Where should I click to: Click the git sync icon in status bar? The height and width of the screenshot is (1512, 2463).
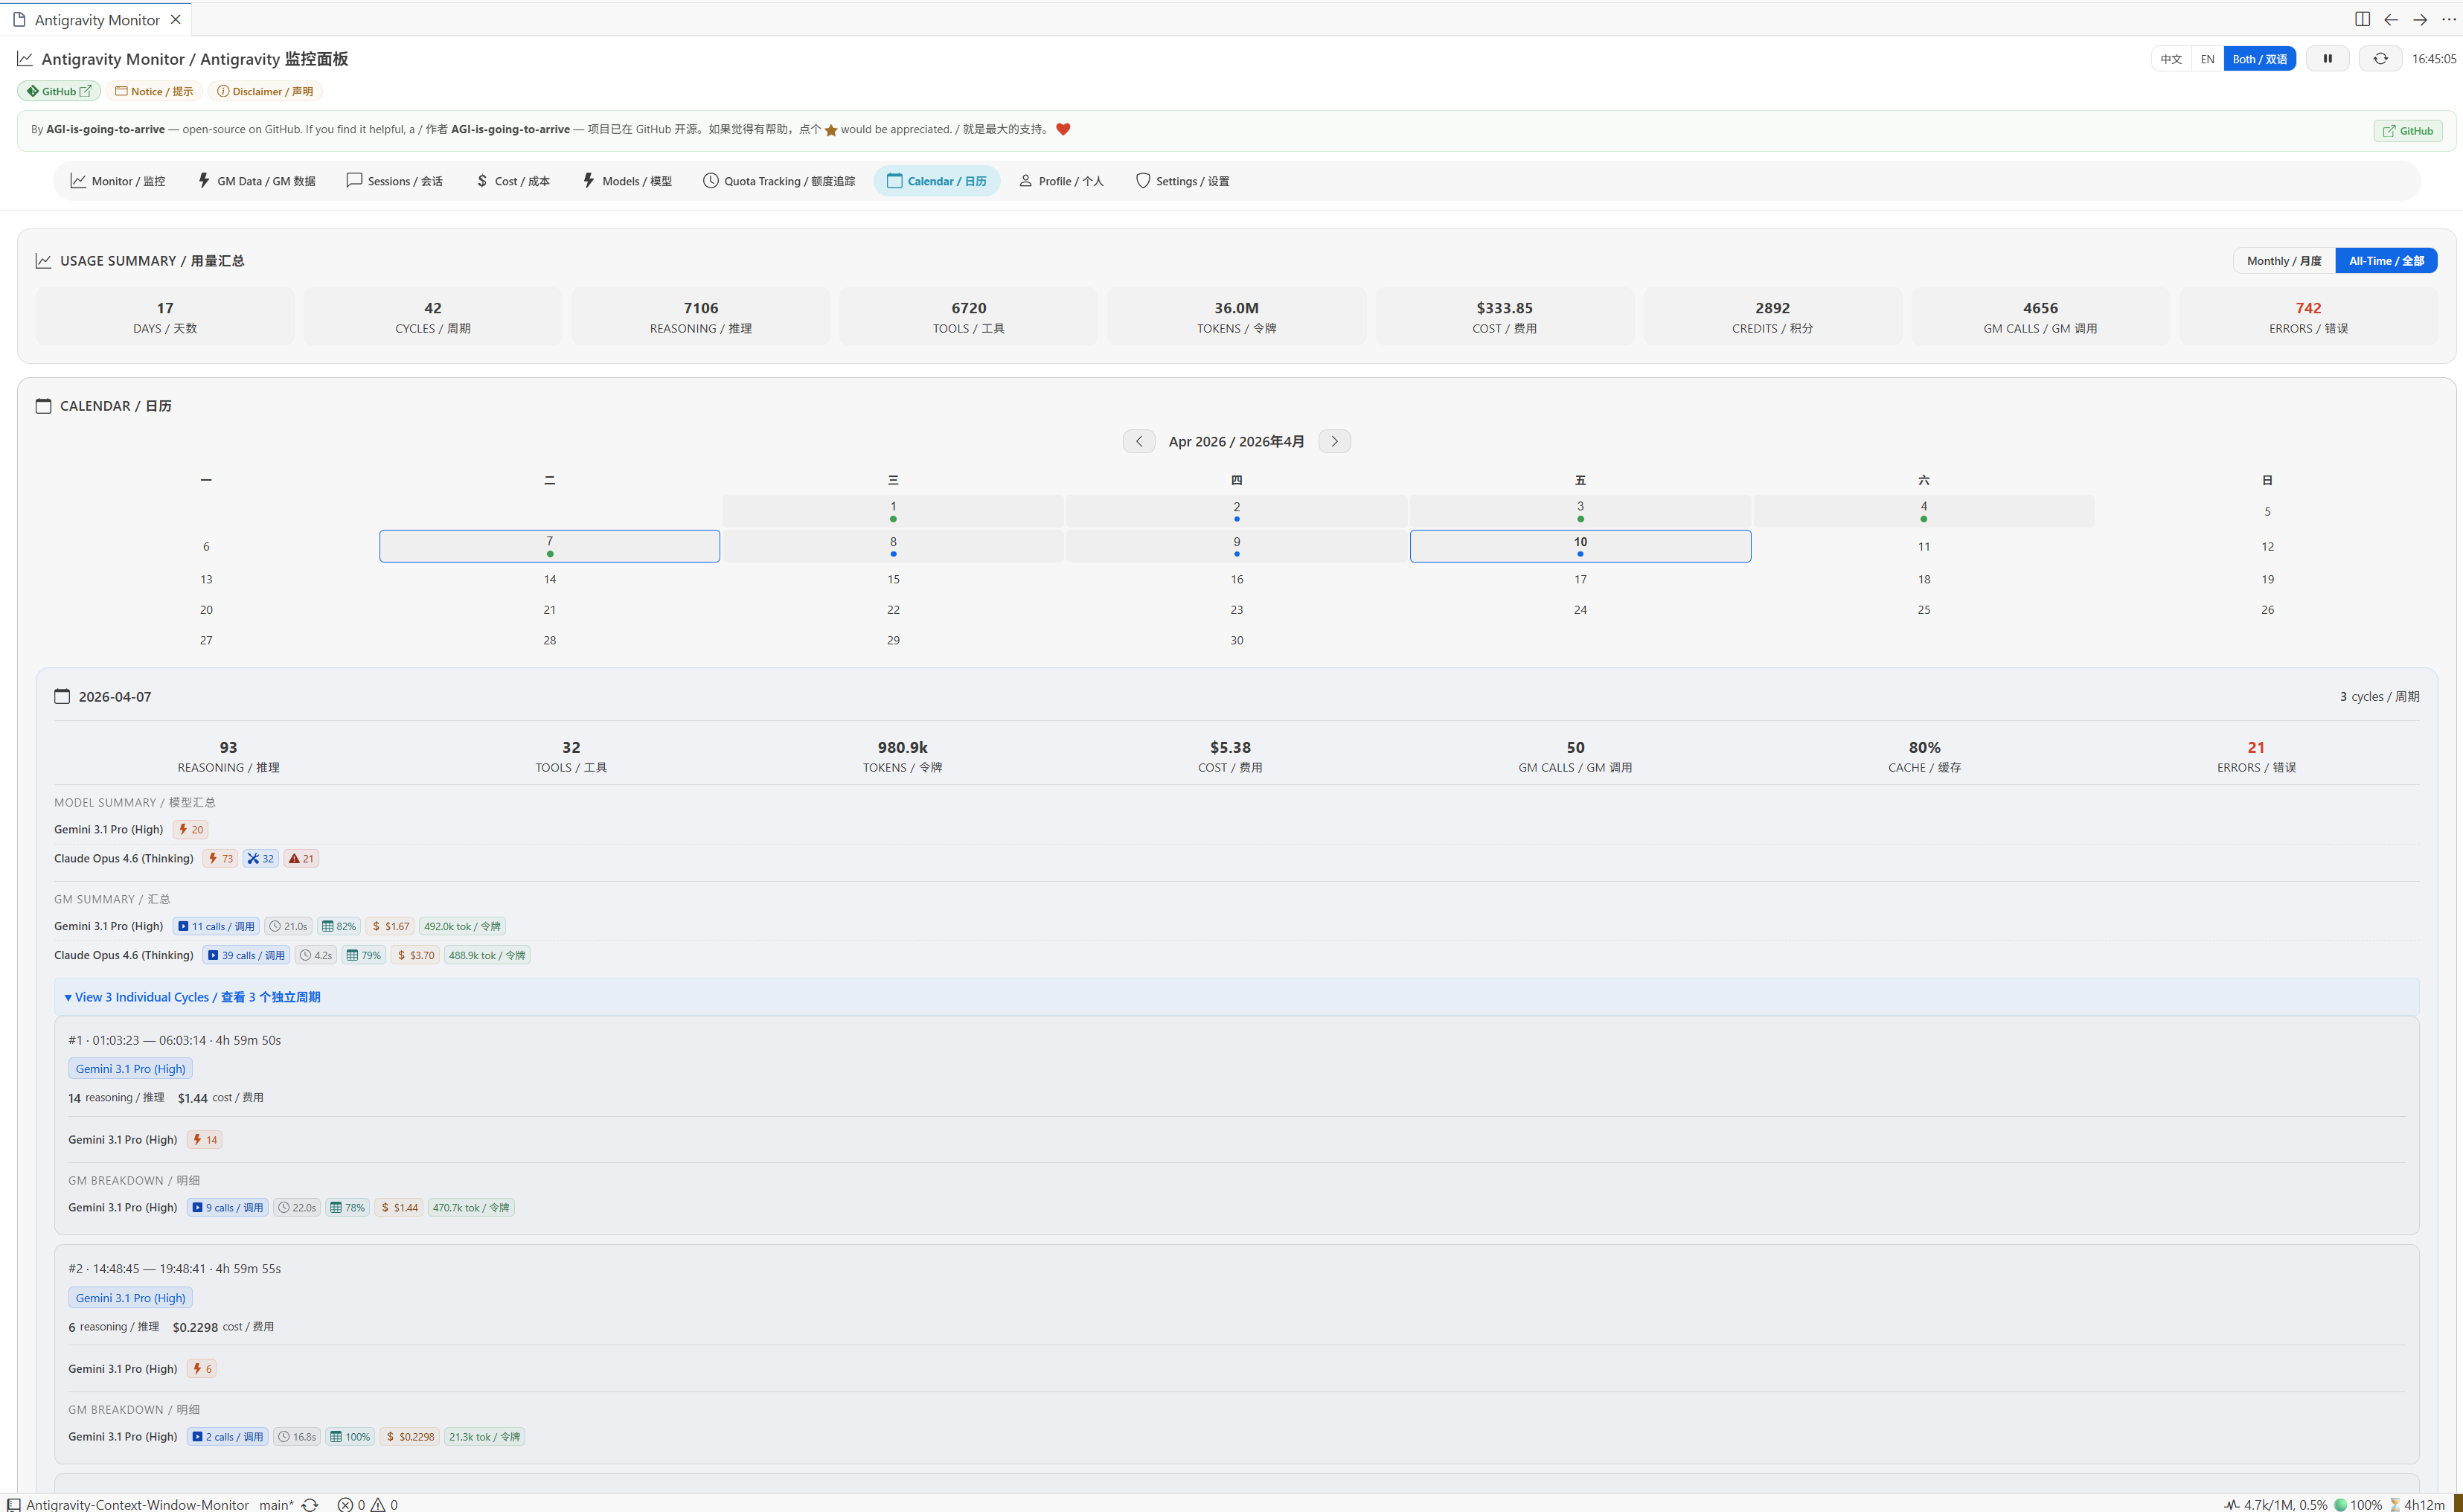tap(310, 1504)
